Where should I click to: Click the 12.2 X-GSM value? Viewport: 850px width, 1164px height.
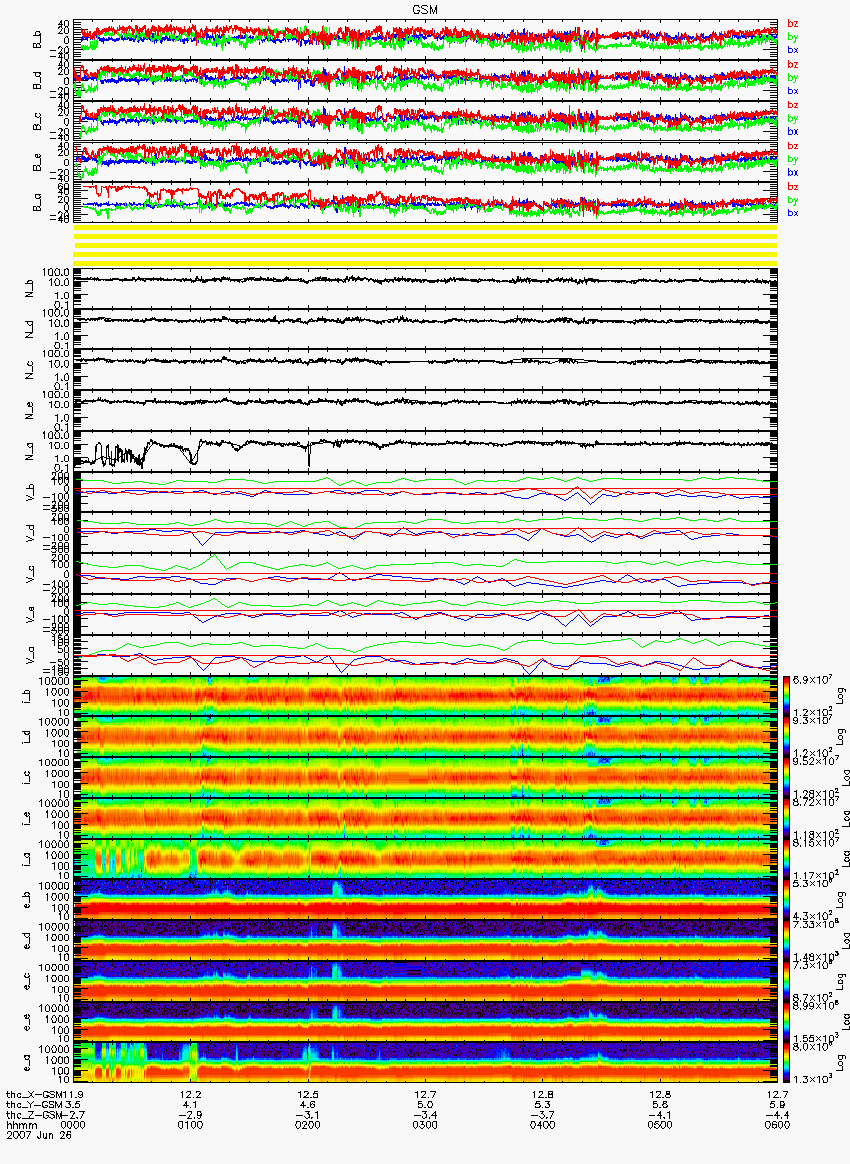pyautogui.click(x=191, y=1095)
